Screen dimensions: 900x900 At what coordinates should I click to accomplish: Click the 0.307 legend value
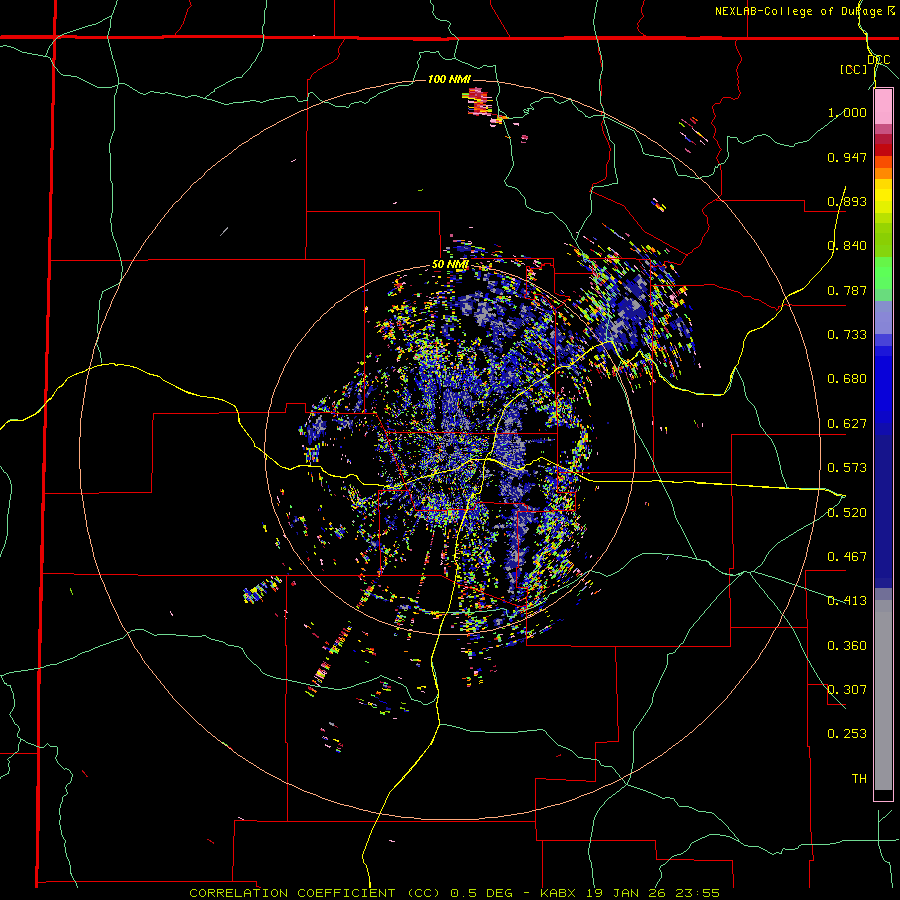click(x=847, y=690)
